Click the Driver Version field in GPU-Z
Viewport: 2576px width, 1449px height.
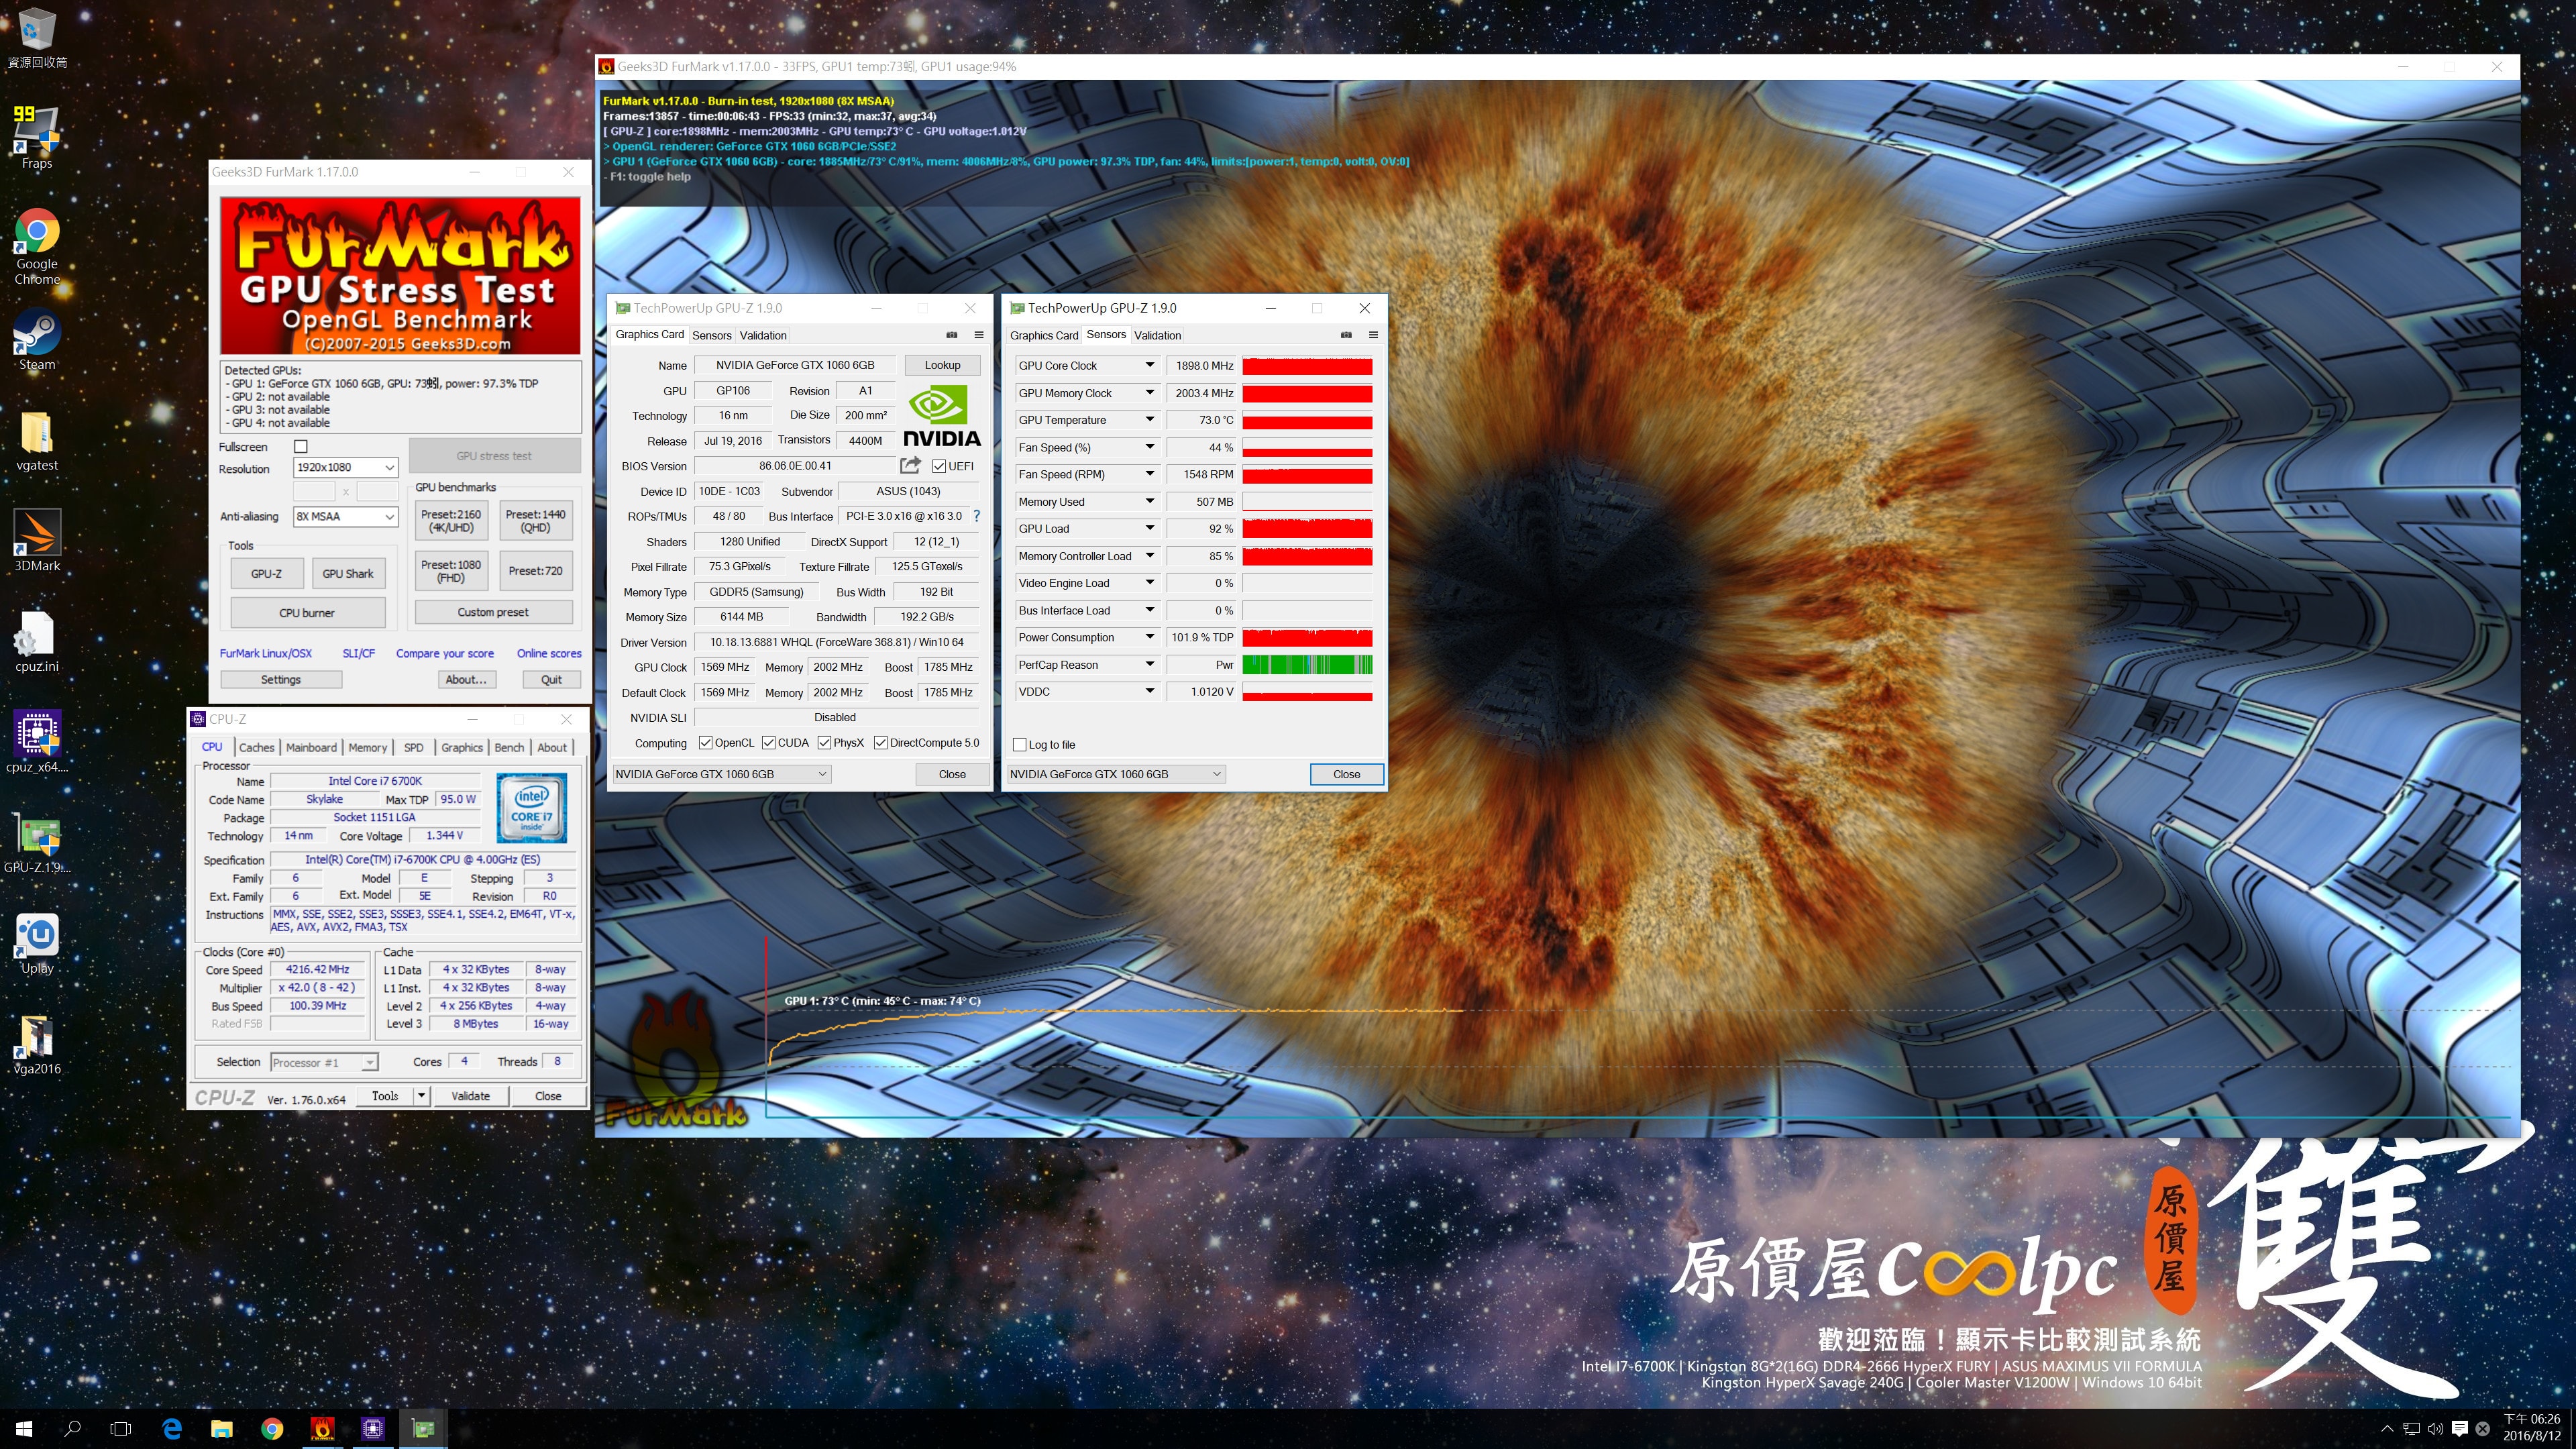837,642
